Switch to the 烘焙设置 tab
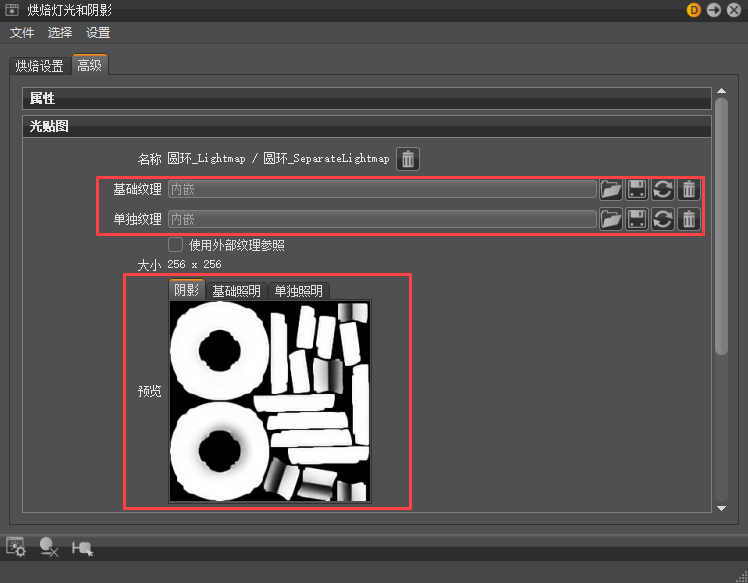The width and height of the screenshot is (748, 583). (40, 66)
